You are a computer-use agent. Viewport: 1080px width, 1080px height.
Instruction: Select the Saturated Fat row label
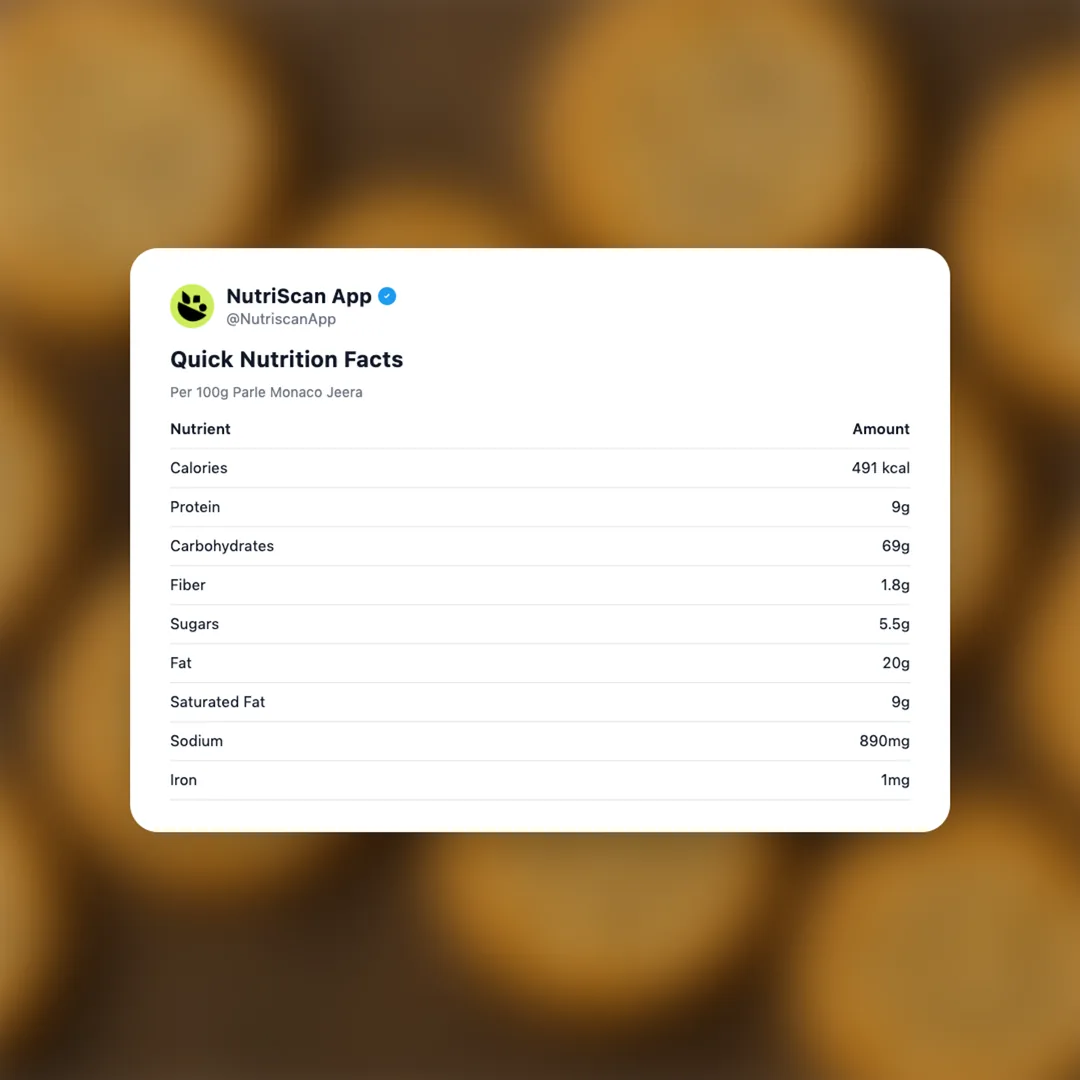(217, 702)
